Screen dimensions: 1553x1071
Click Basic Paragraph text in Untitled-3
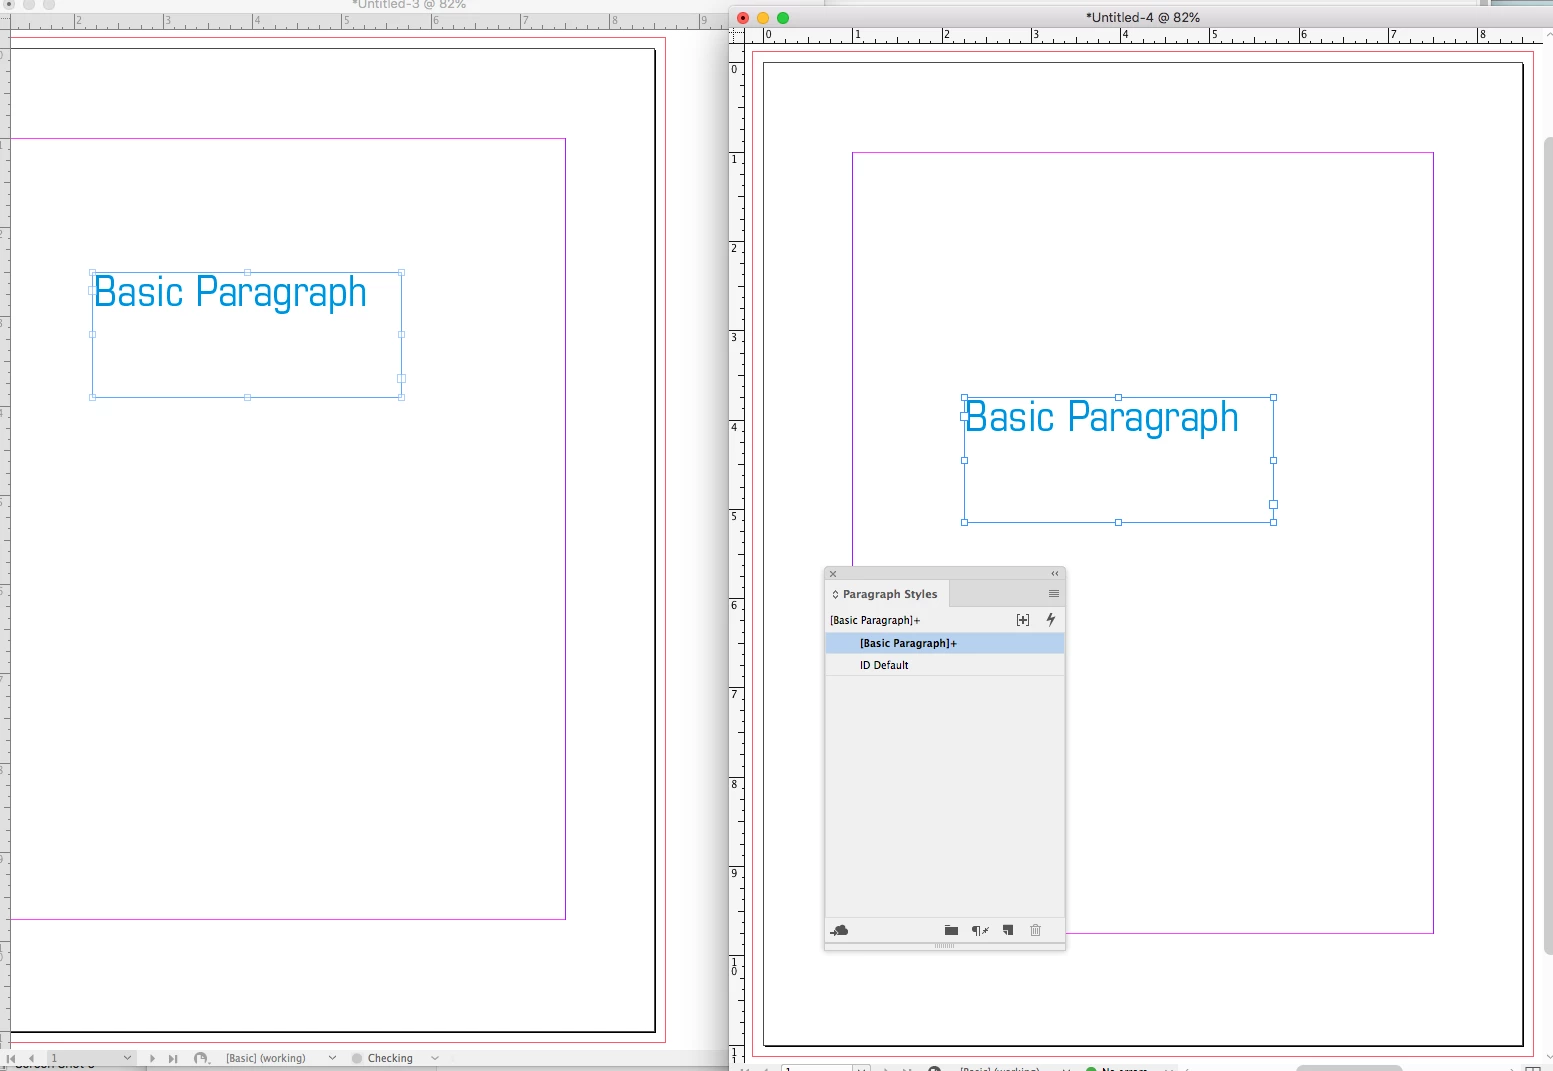pyautogui.click(x=230, y=293)
